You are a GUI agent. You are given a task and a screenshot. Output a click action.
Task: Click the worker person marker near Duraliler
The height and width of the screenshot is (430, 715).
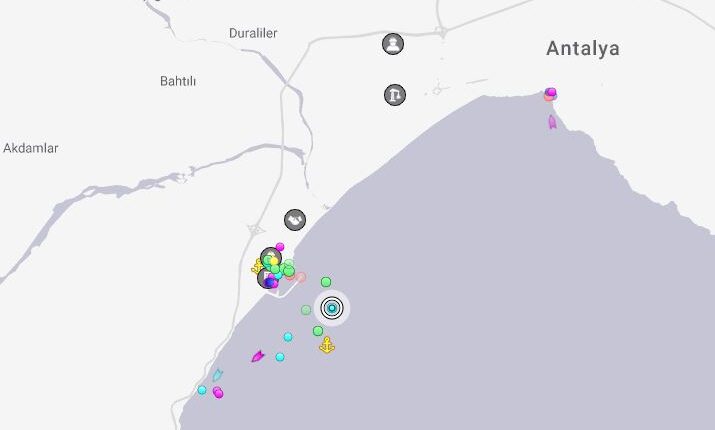click(x=393, y=44)
